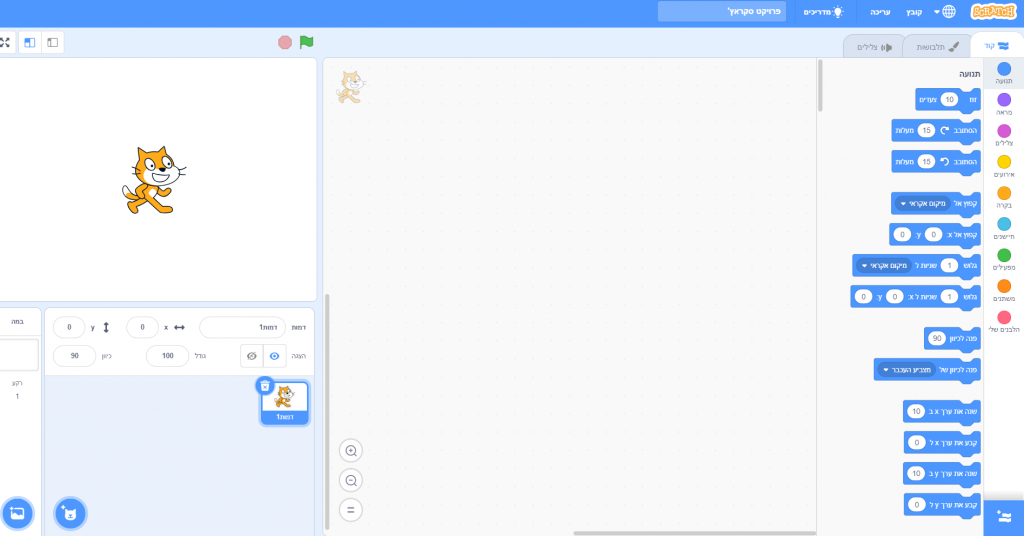Open the קובץ file menu

(x=914, y=12)
